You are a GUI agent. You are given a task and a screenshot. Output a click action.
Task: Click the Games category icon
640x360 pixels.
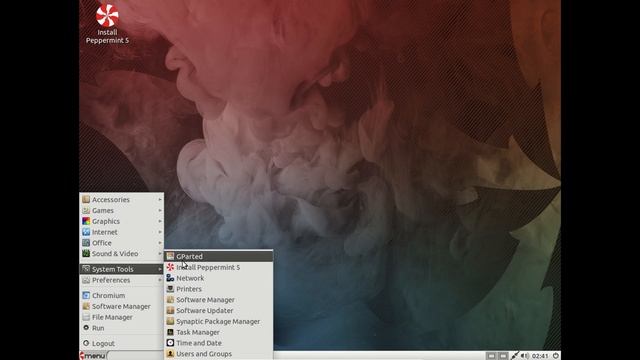pos(86,210)
